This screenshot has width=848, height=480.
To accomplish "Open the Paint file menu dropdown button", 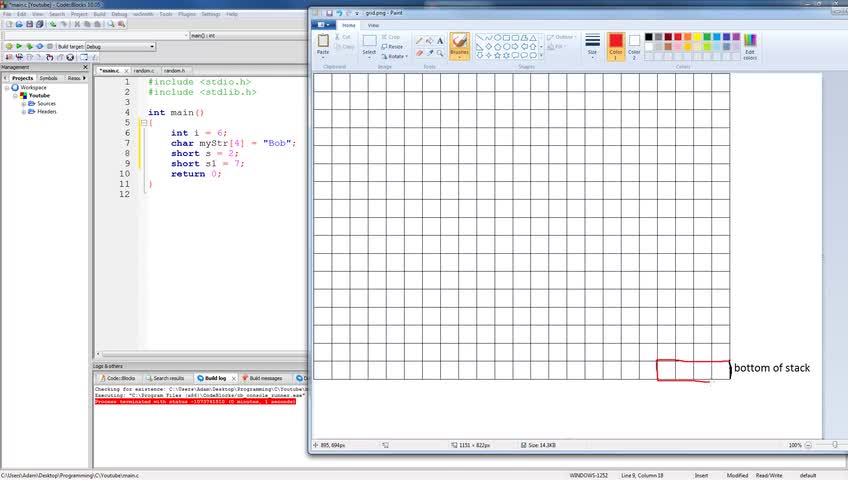I will (x=323, y=25).
